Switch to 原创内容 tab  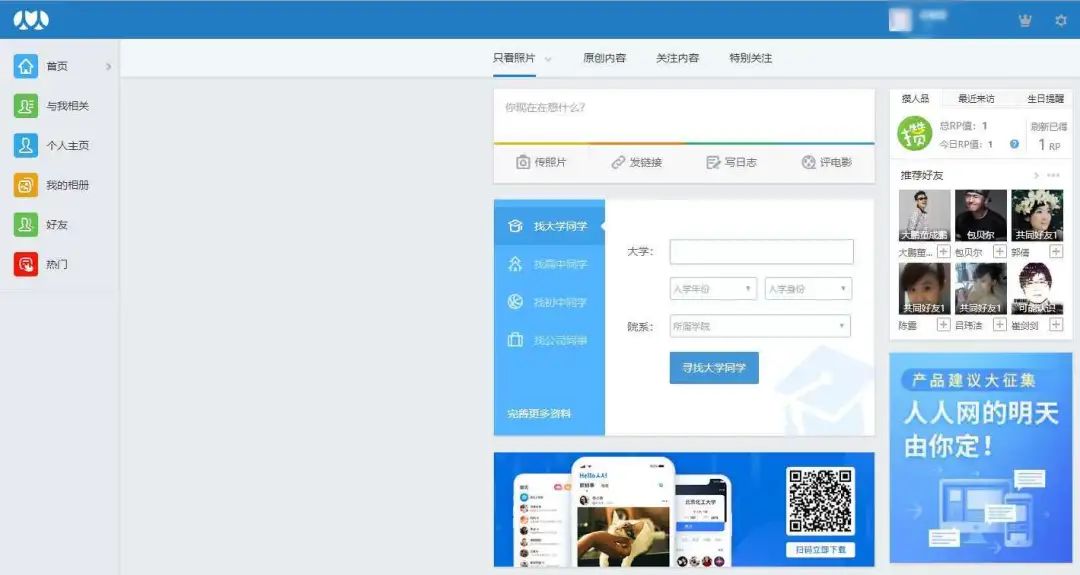click(x=605, y=59)
